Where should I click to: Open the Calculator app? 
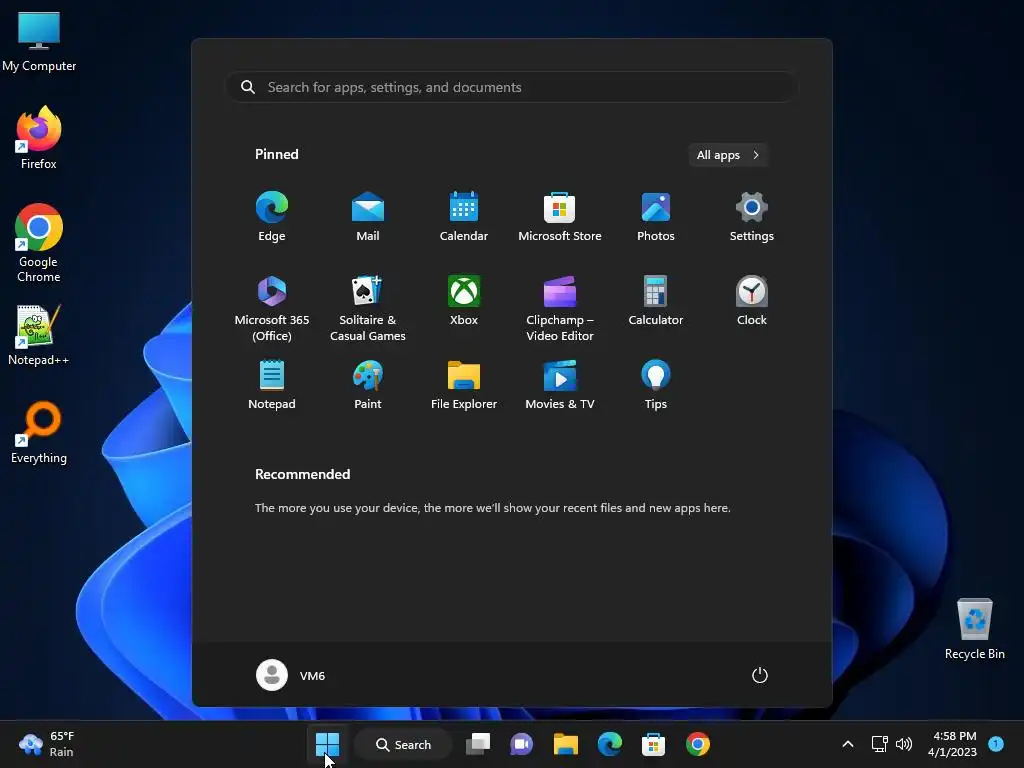pyautogui.click(x=656, y=301)
